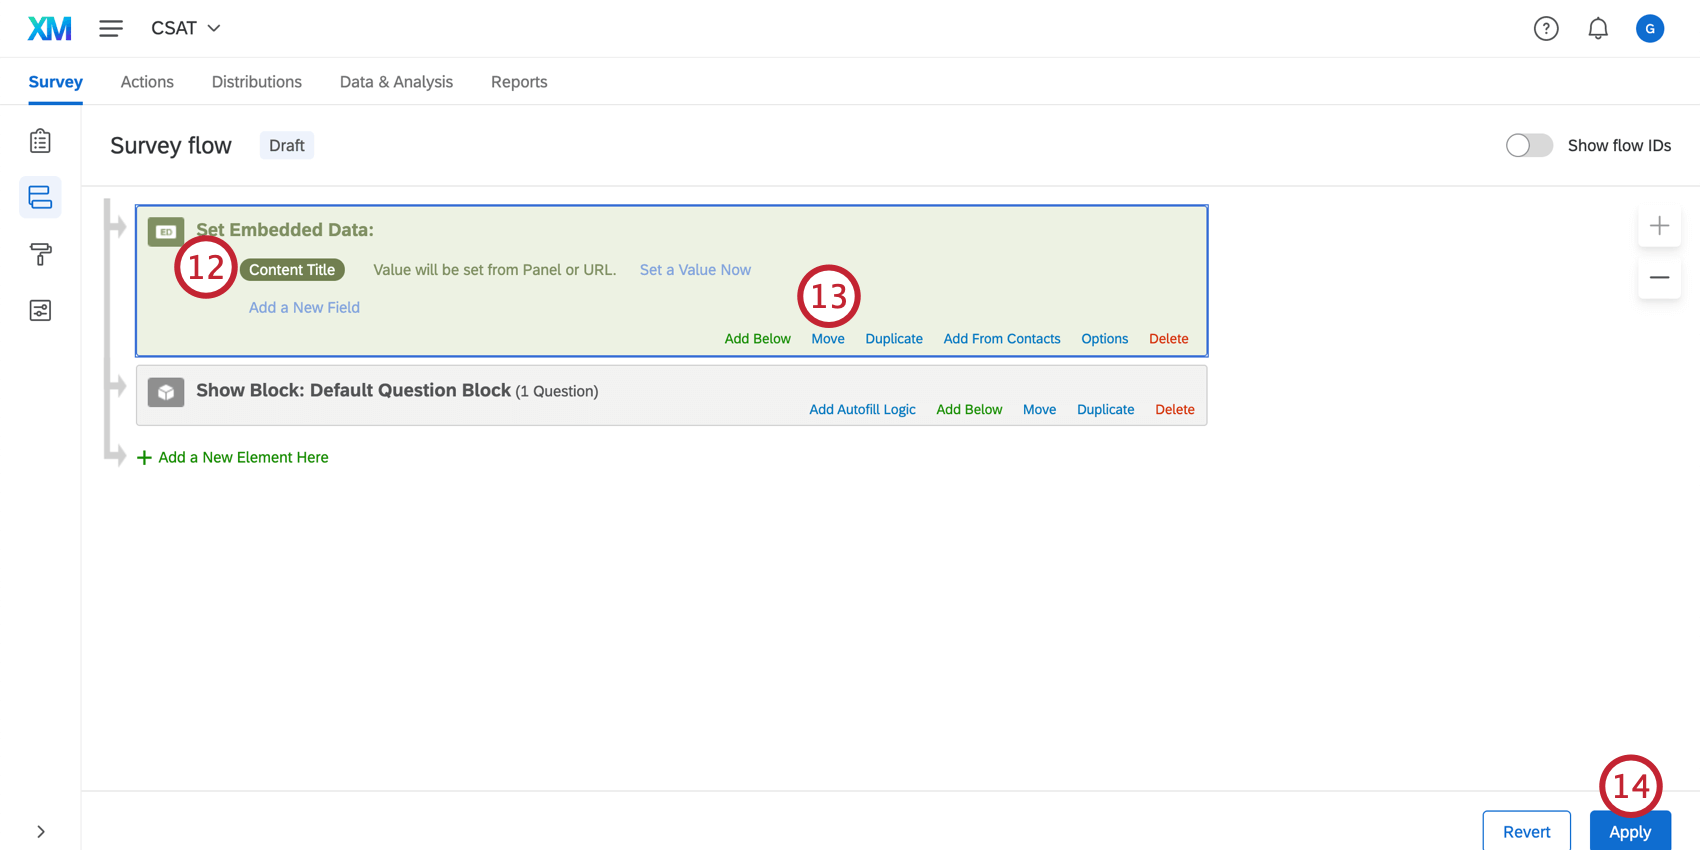
Task: Click the Apply button
Action: 1630,831
